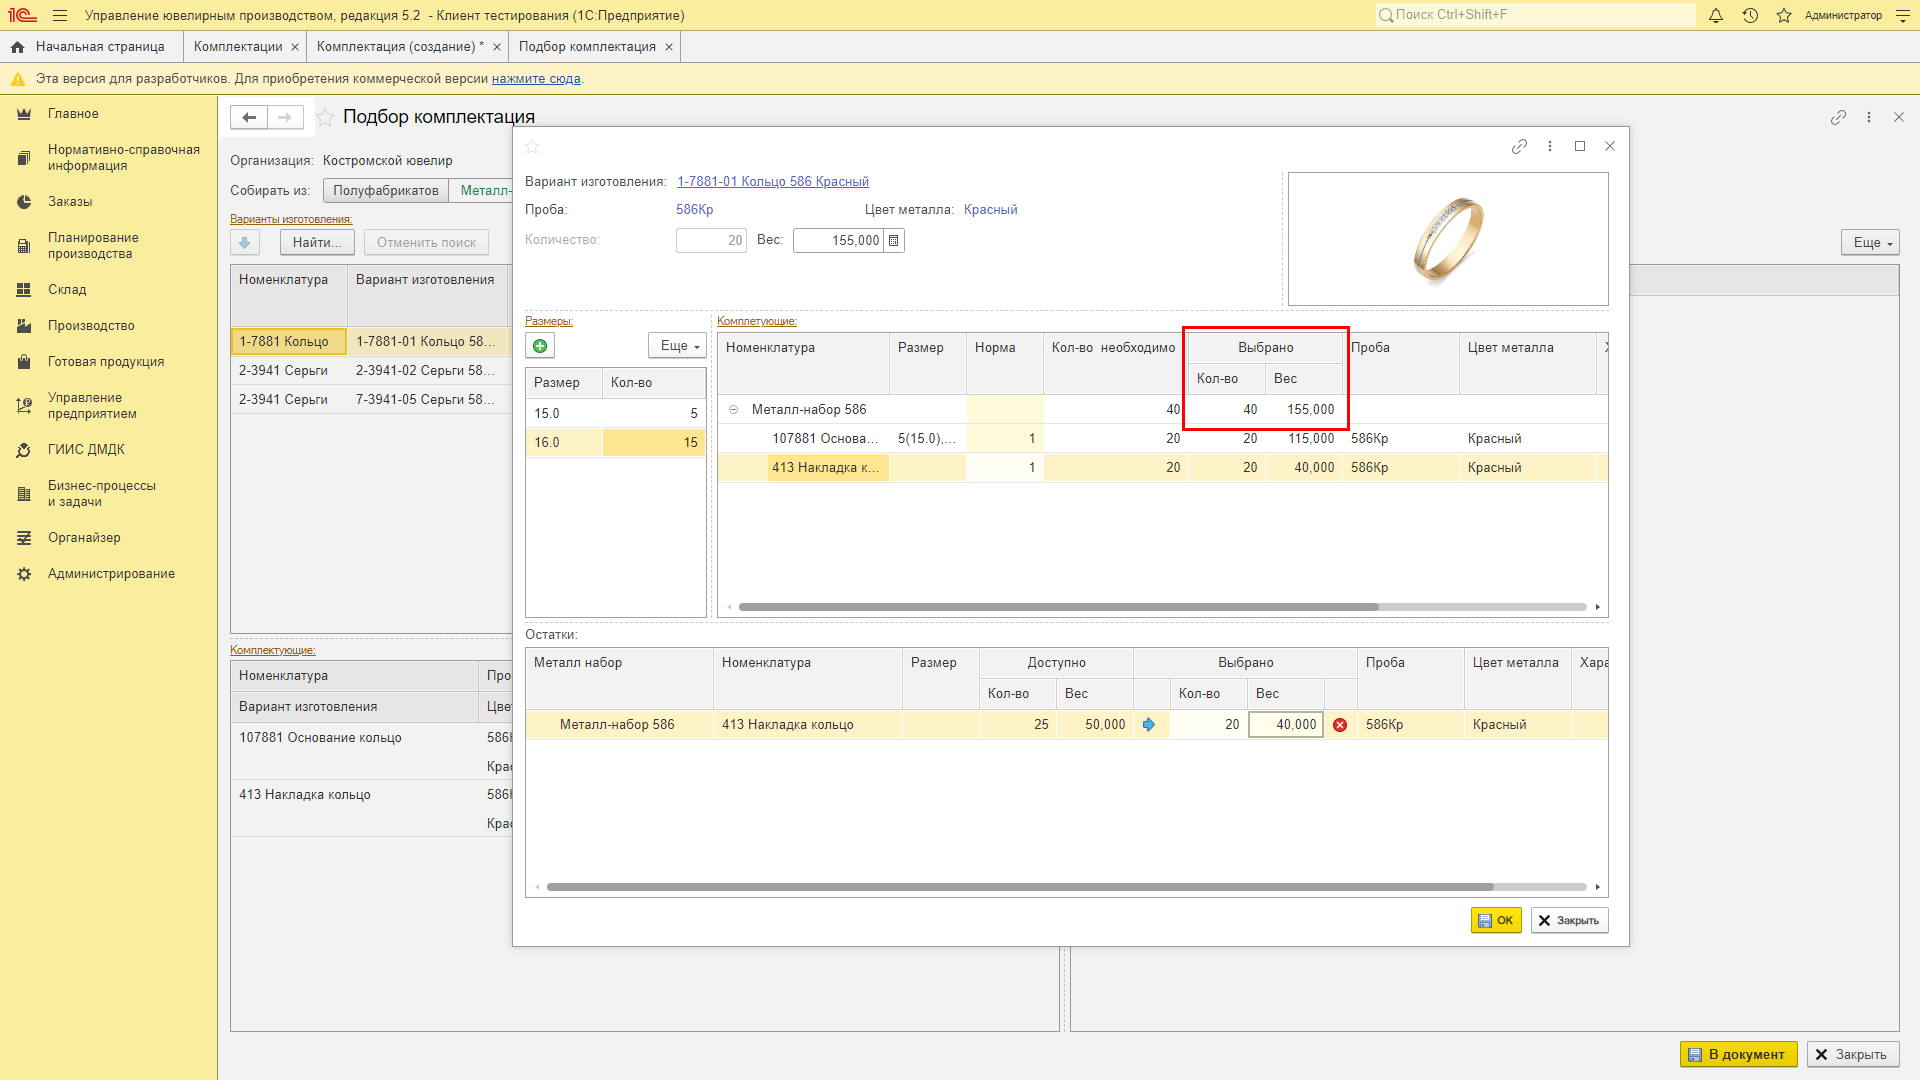Click the Комплектующие table horizontal scrollbar
The width and height of the screenshot is (1920, 1080).
[1058, 607]
